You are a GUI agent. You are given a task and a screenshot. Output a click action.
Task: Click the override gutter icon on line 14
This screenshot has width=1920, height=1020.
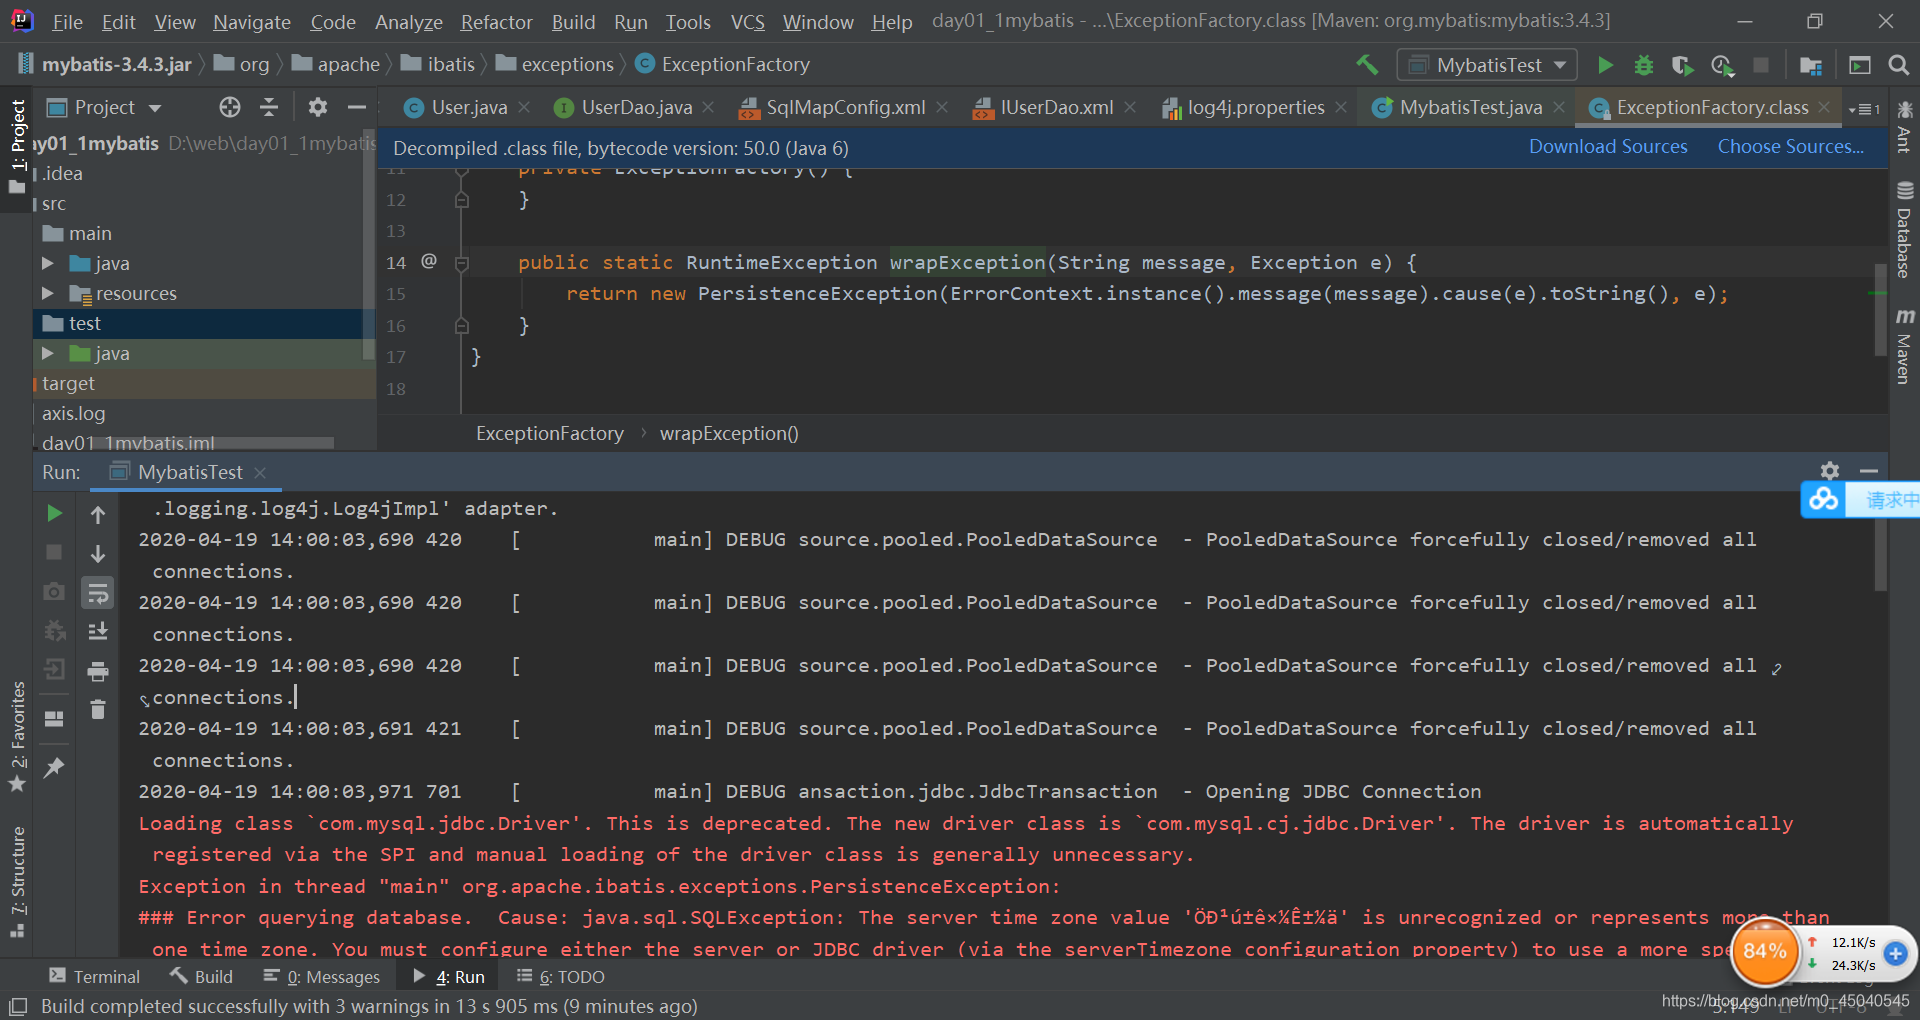click(429, 261)
